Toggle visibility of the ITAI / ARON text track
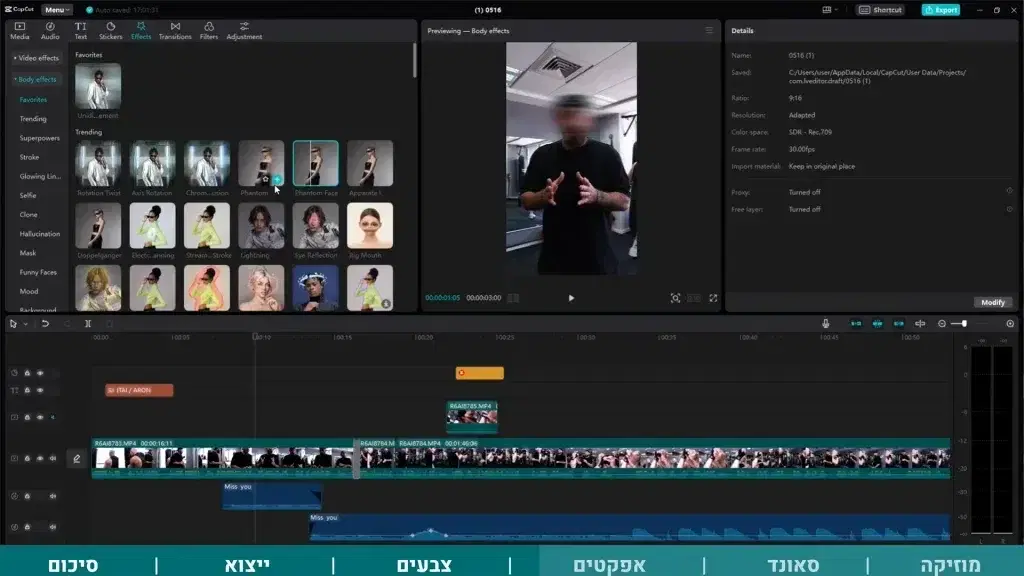This screenshot has height=576, width=1024. coord(40,391)
